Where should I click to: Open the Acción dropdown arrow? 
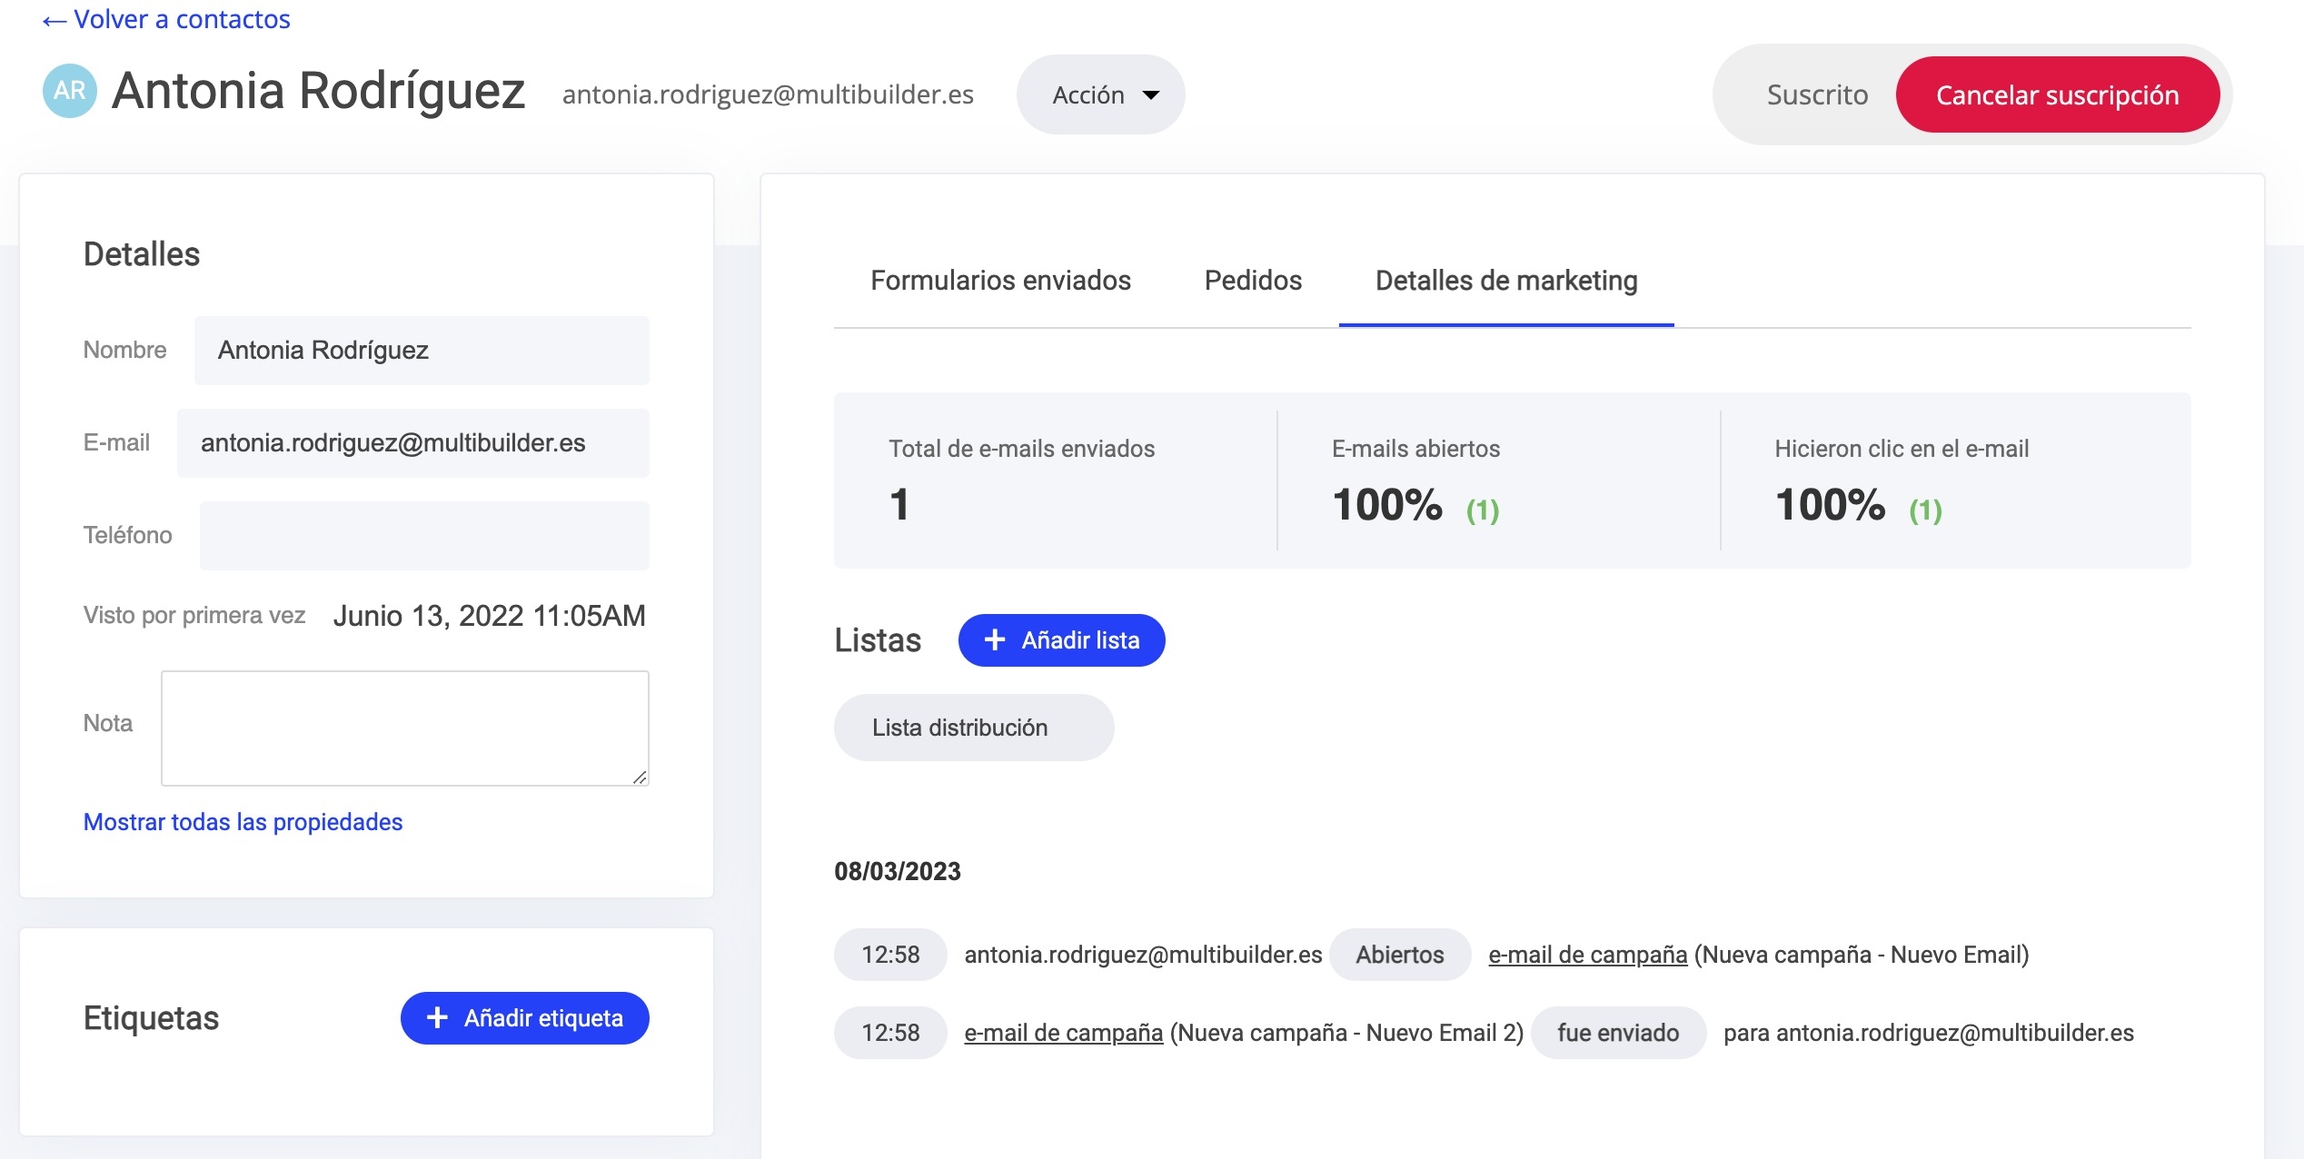pyautogui.click(x=1151, y=95)
